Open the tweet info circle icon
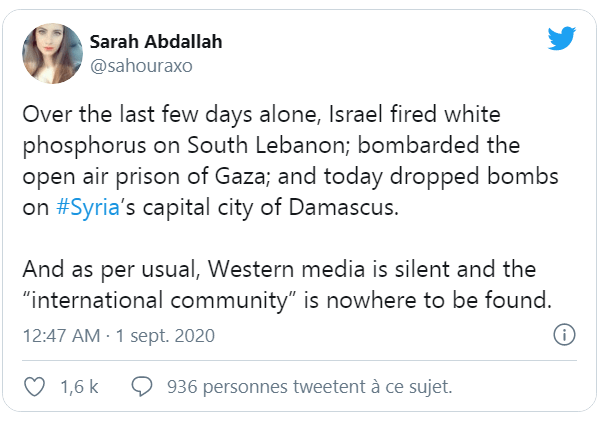614x429 pixels. [563, 335]
